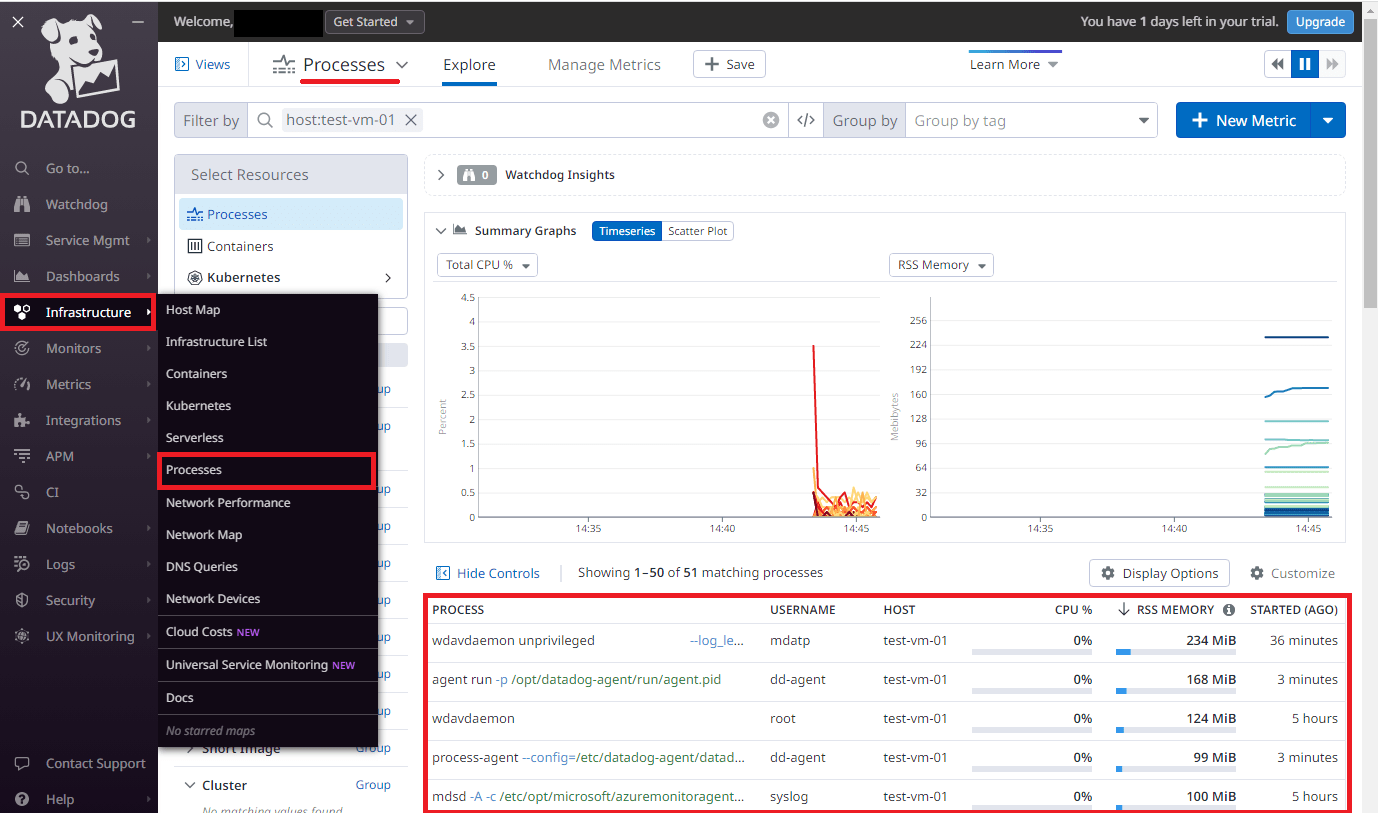Pause live updates
This screenshot has height=813, width=1378.
(x=1304, y=64)
